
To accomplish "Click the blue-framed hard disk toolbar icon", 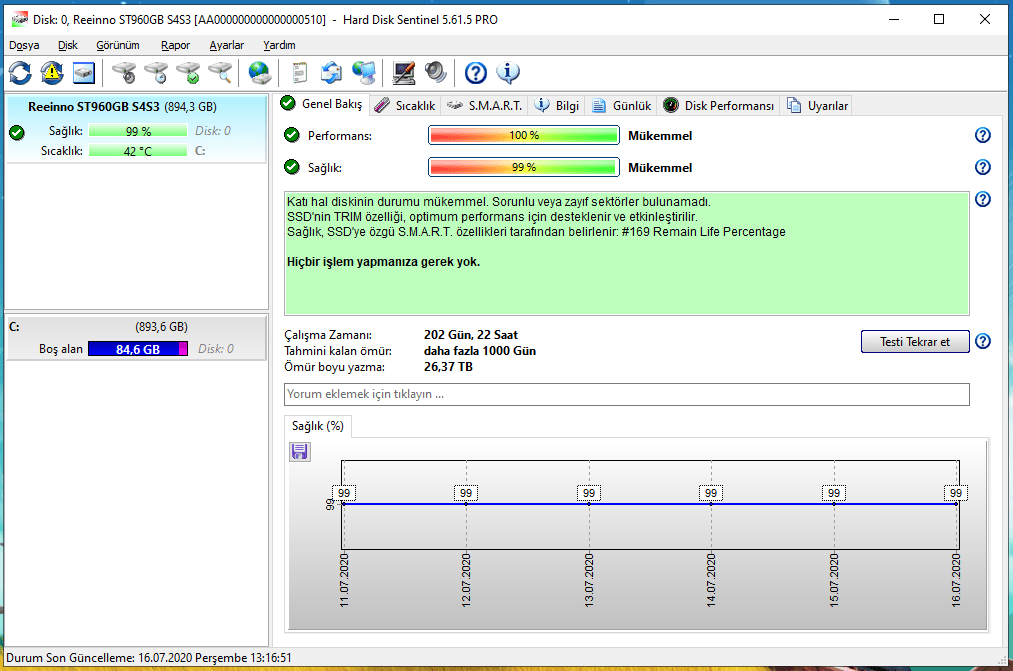I will coord(84,73).
